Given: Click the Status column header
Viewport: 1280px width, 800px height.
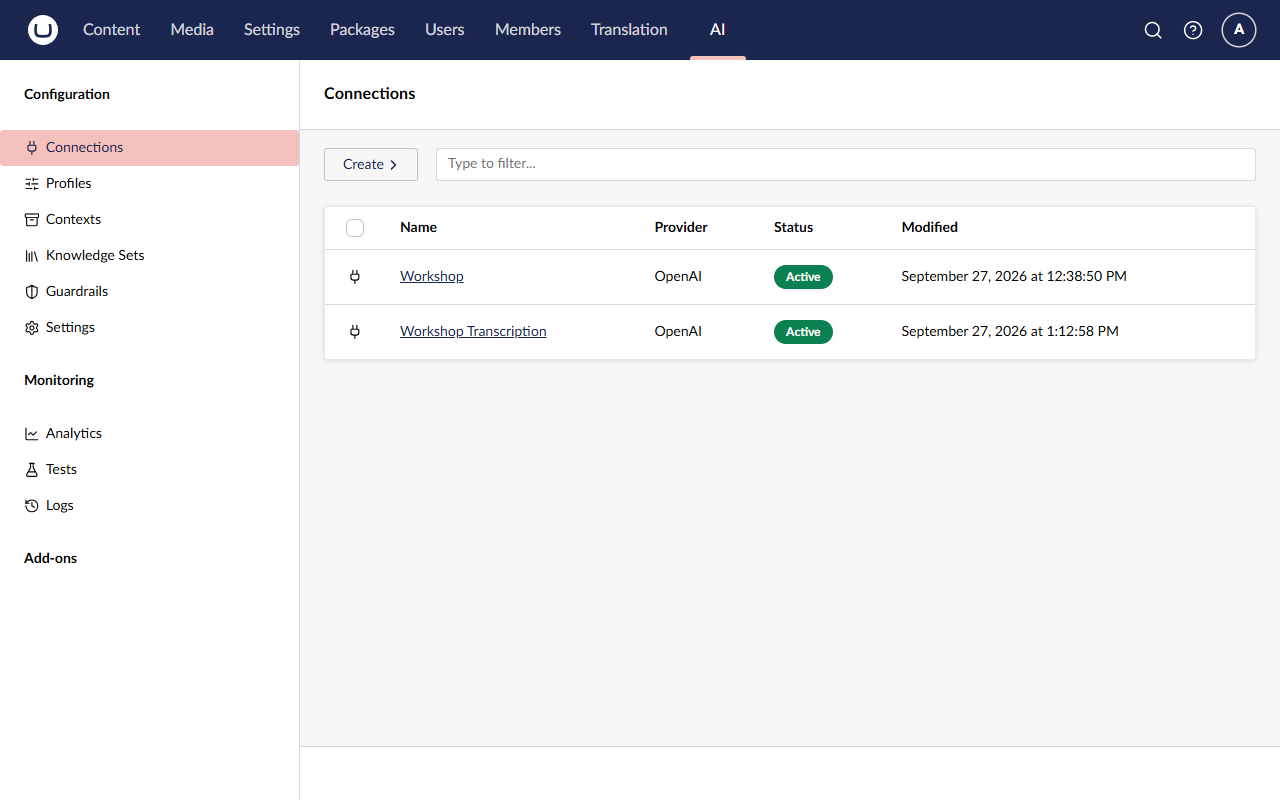Looking at the screenshot, I should pos(794,227).
